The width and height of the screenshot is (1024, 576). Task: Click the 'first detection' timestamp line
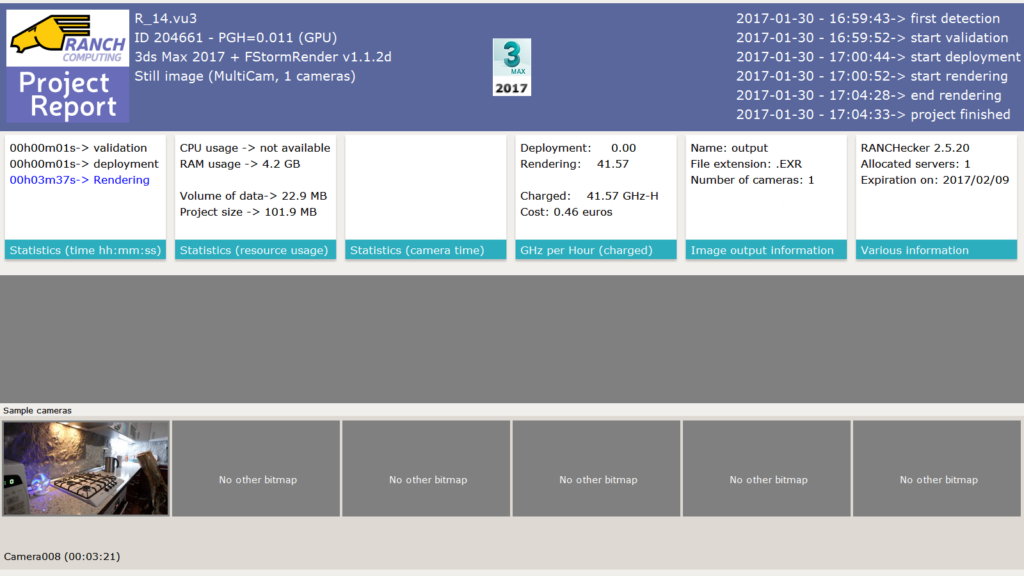coord(868,19)
